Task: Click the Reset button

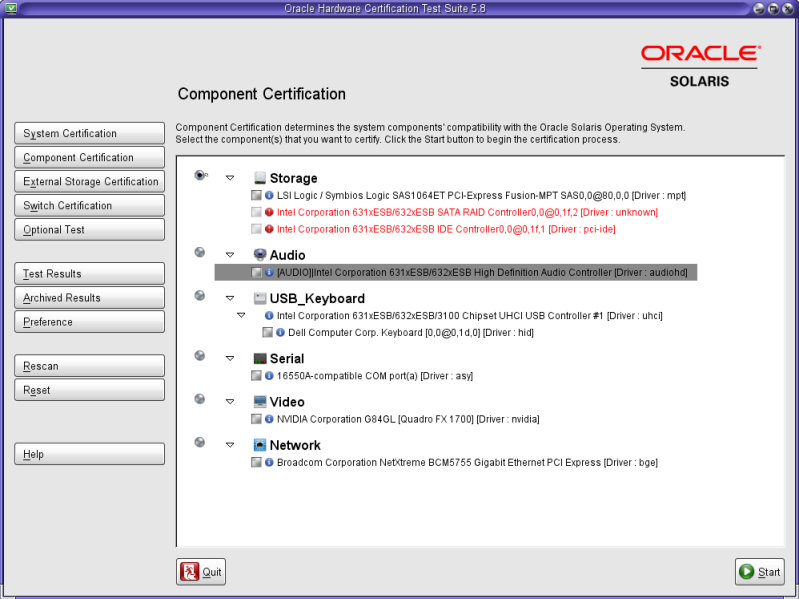Action: click(90, 390)
